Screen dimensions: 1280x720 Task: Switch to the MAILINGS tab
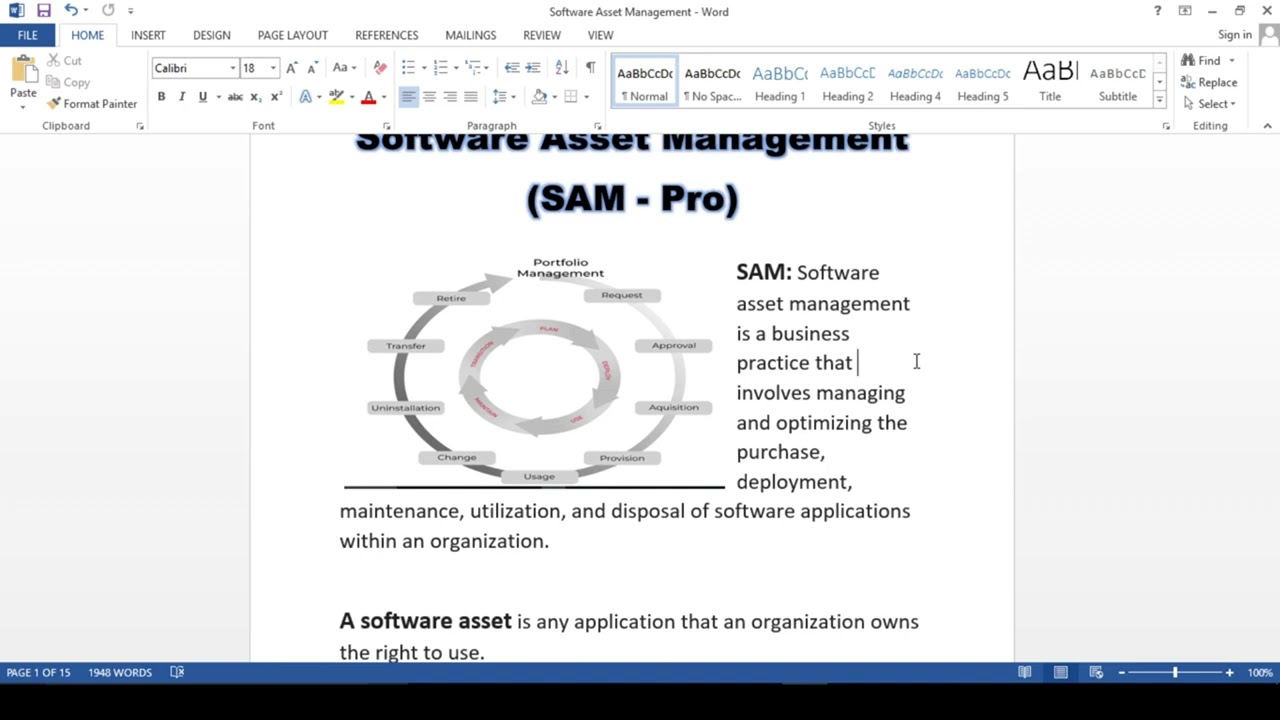[471, 35]
